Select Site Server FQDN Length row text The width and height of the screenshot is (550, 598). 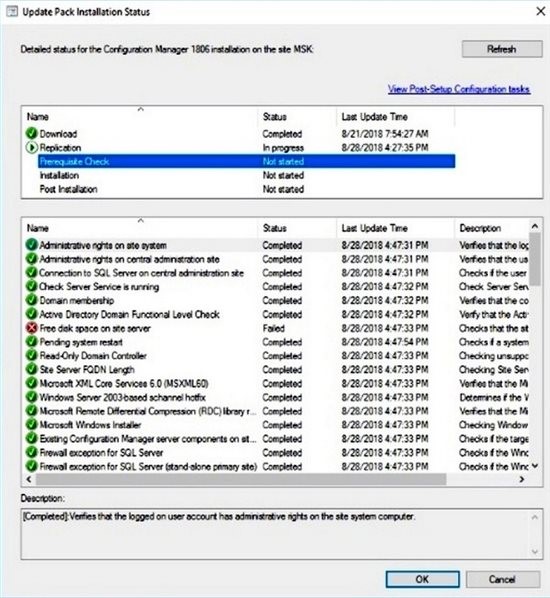[x=87, y=370]
